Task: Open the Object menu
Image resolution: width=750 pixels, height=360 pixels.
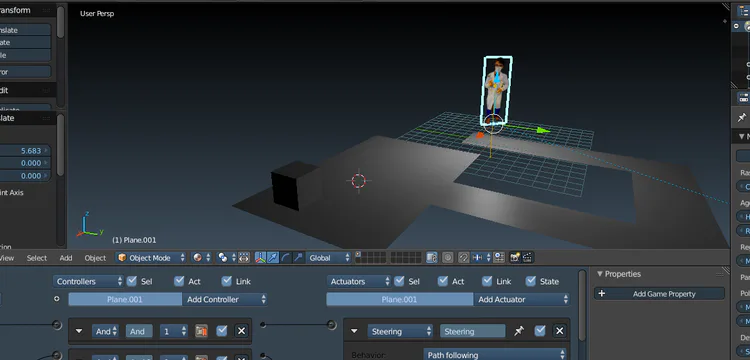Action: click(x=95, y=258)
